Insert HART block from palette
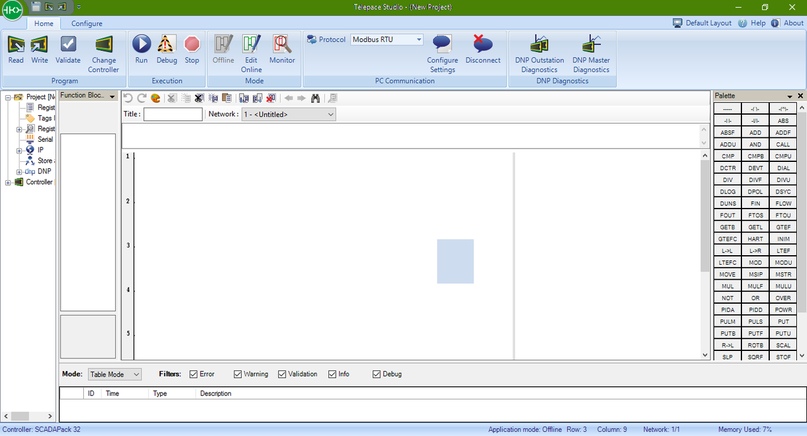Image resolution: width=807 pixels, height=436 pixels. tap(755, 239)
